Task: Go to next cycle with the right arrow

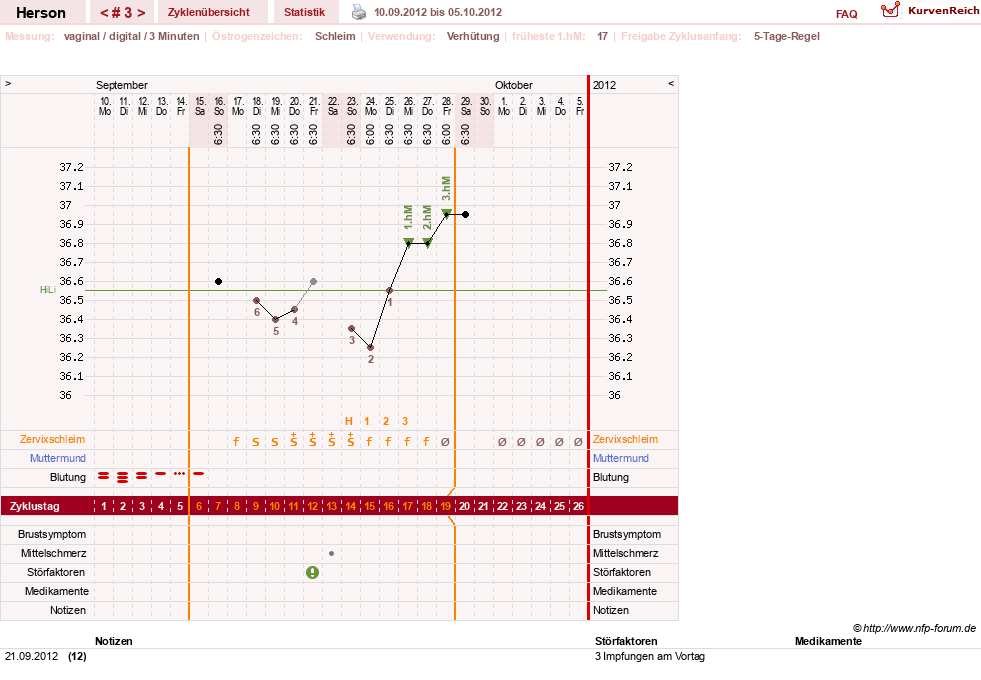Action: click(x=141, y=13)
